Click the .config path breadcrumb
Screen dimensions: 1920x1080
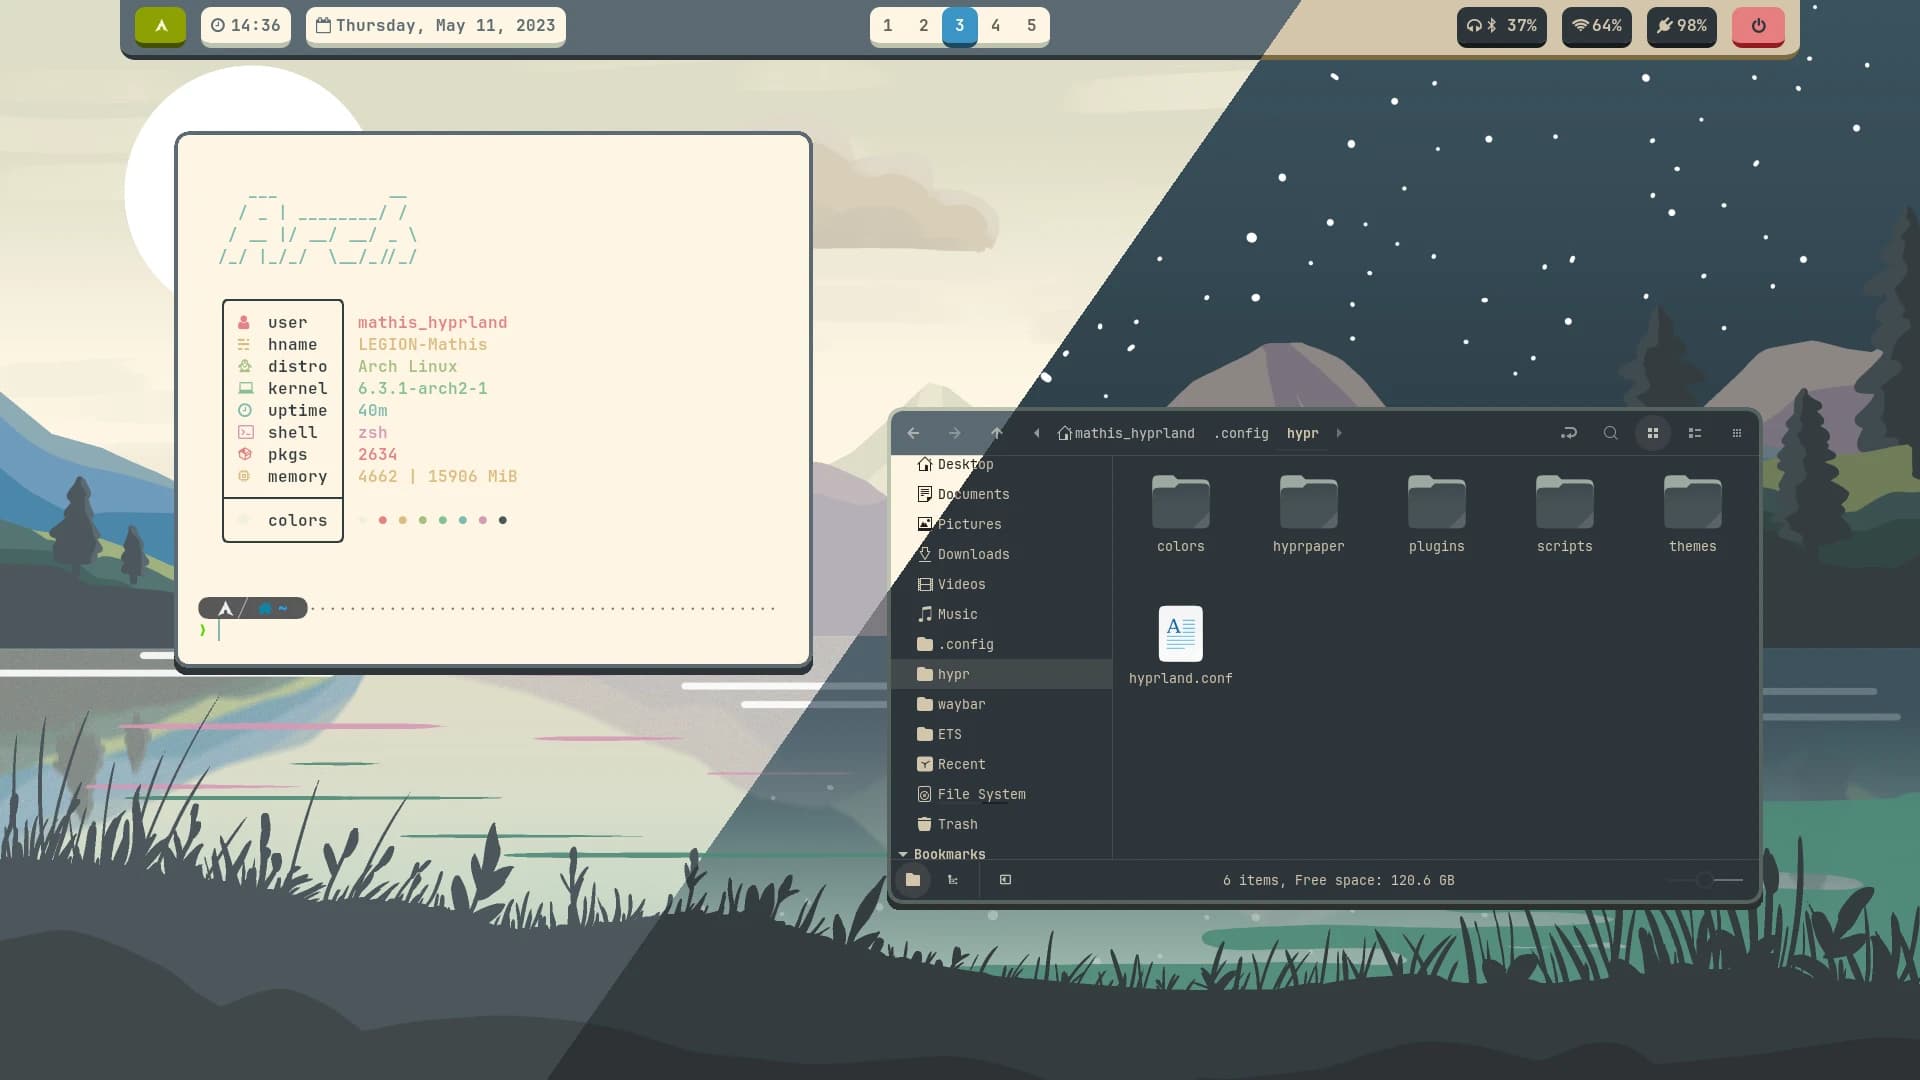(x=1241, y=433)
